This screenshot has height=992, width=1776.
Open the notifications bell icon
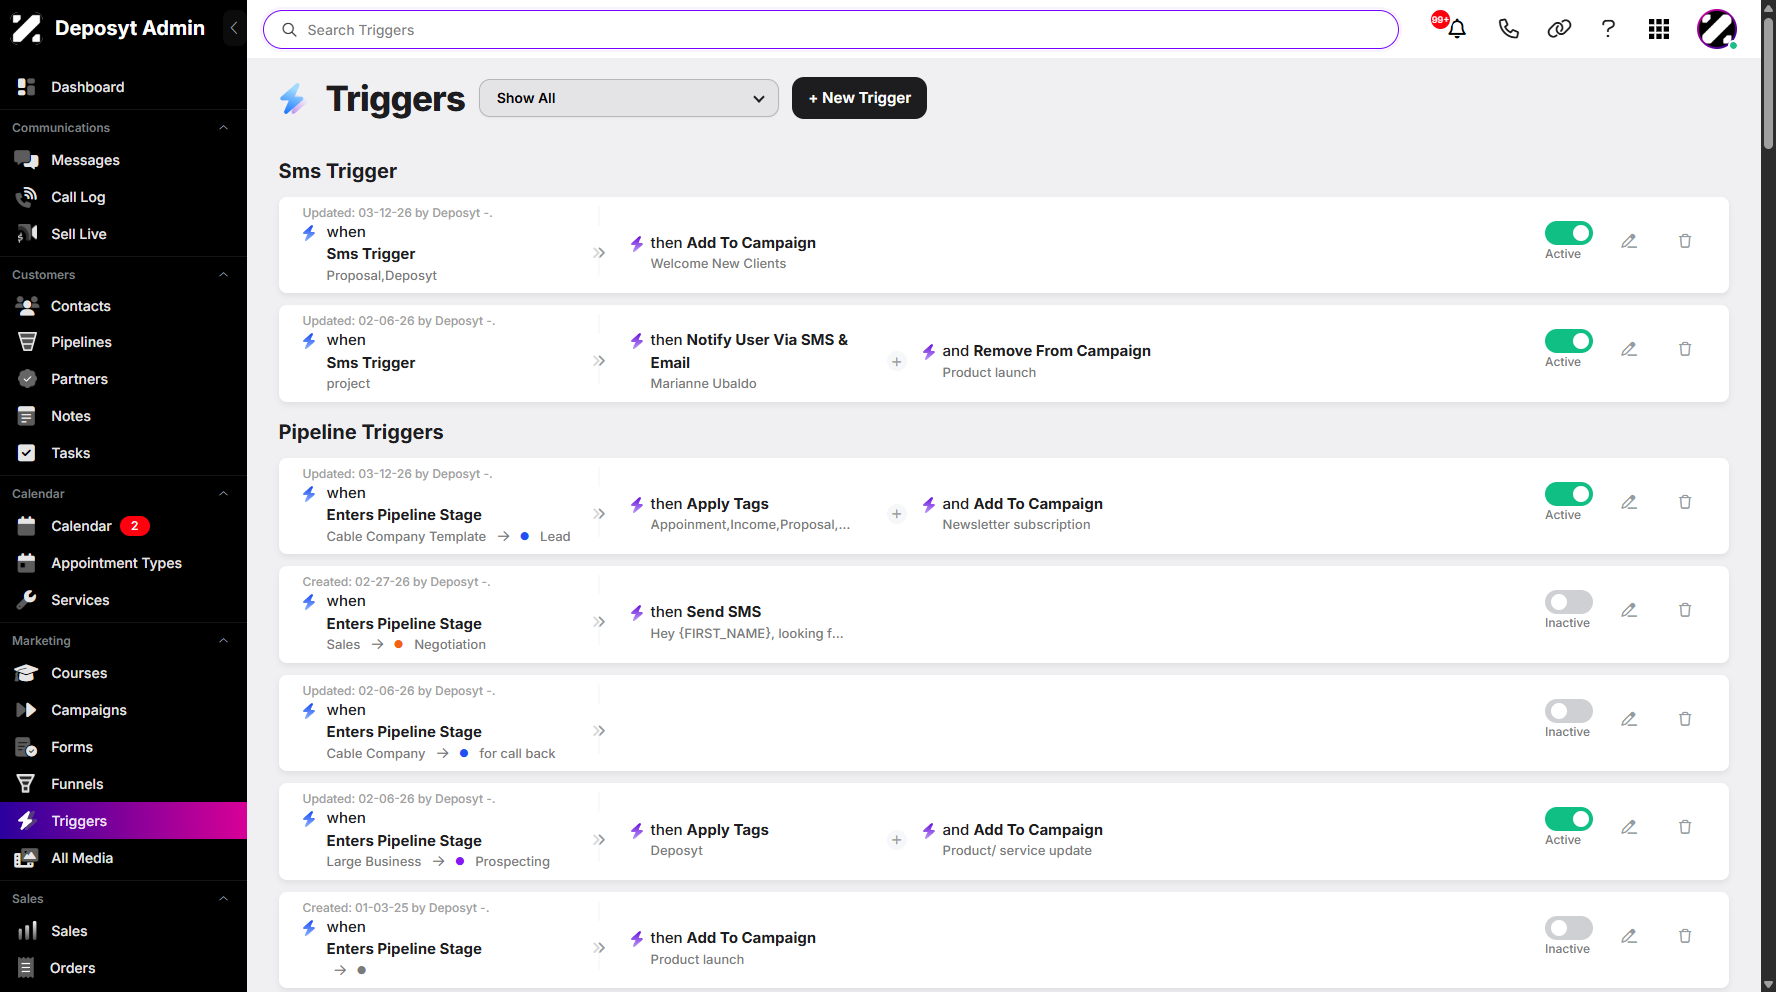point(1456,29)
